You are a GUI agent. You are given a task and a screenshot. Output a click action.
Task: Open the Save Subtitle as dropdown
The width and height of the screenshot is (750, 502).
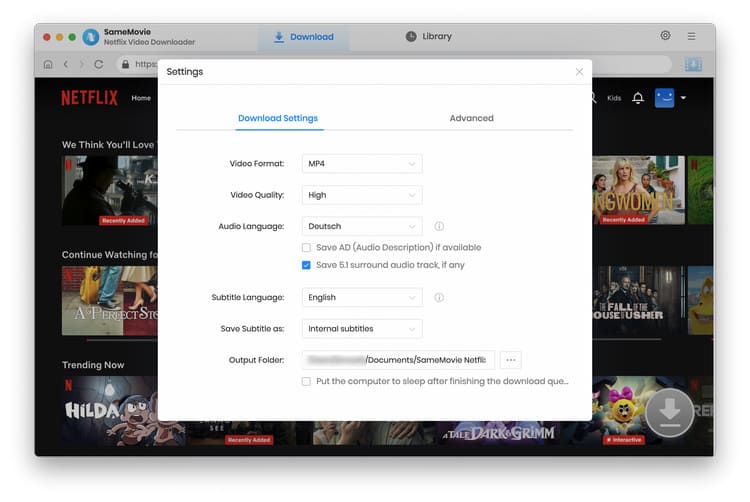pyautogui.click(x=362, y=328)
